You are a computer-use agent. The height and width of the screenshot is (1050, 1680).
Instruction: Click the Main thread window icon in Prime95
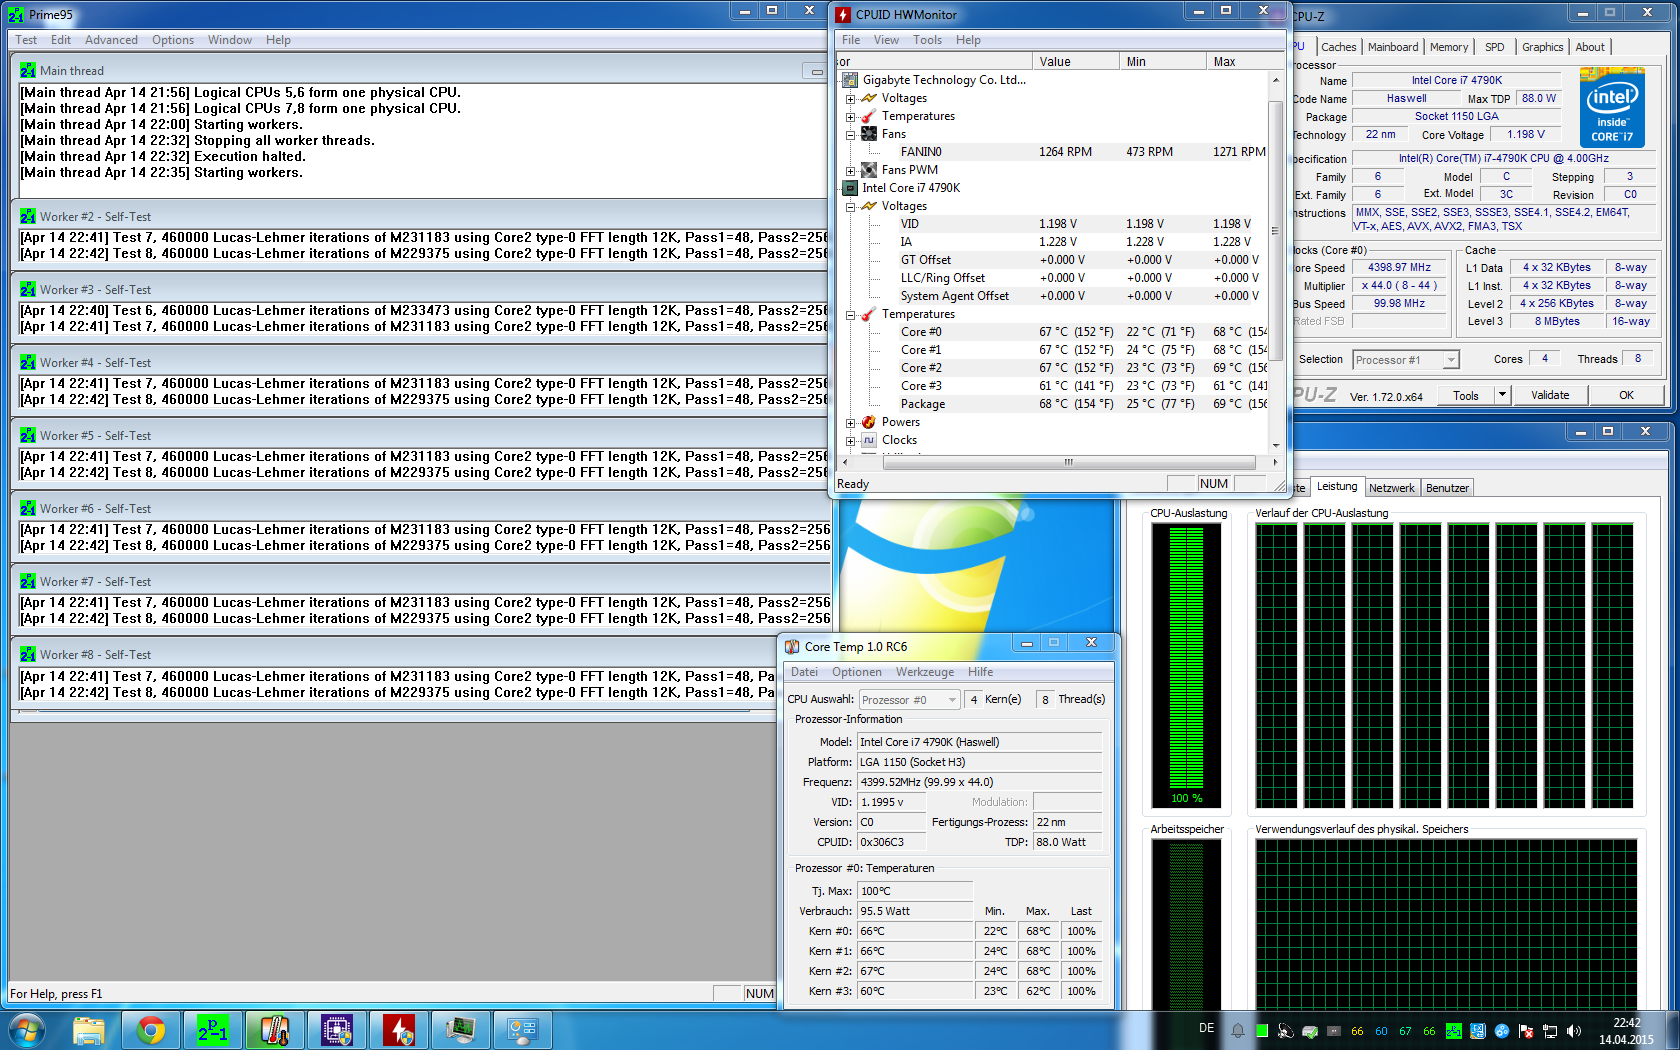click(28, 71)
